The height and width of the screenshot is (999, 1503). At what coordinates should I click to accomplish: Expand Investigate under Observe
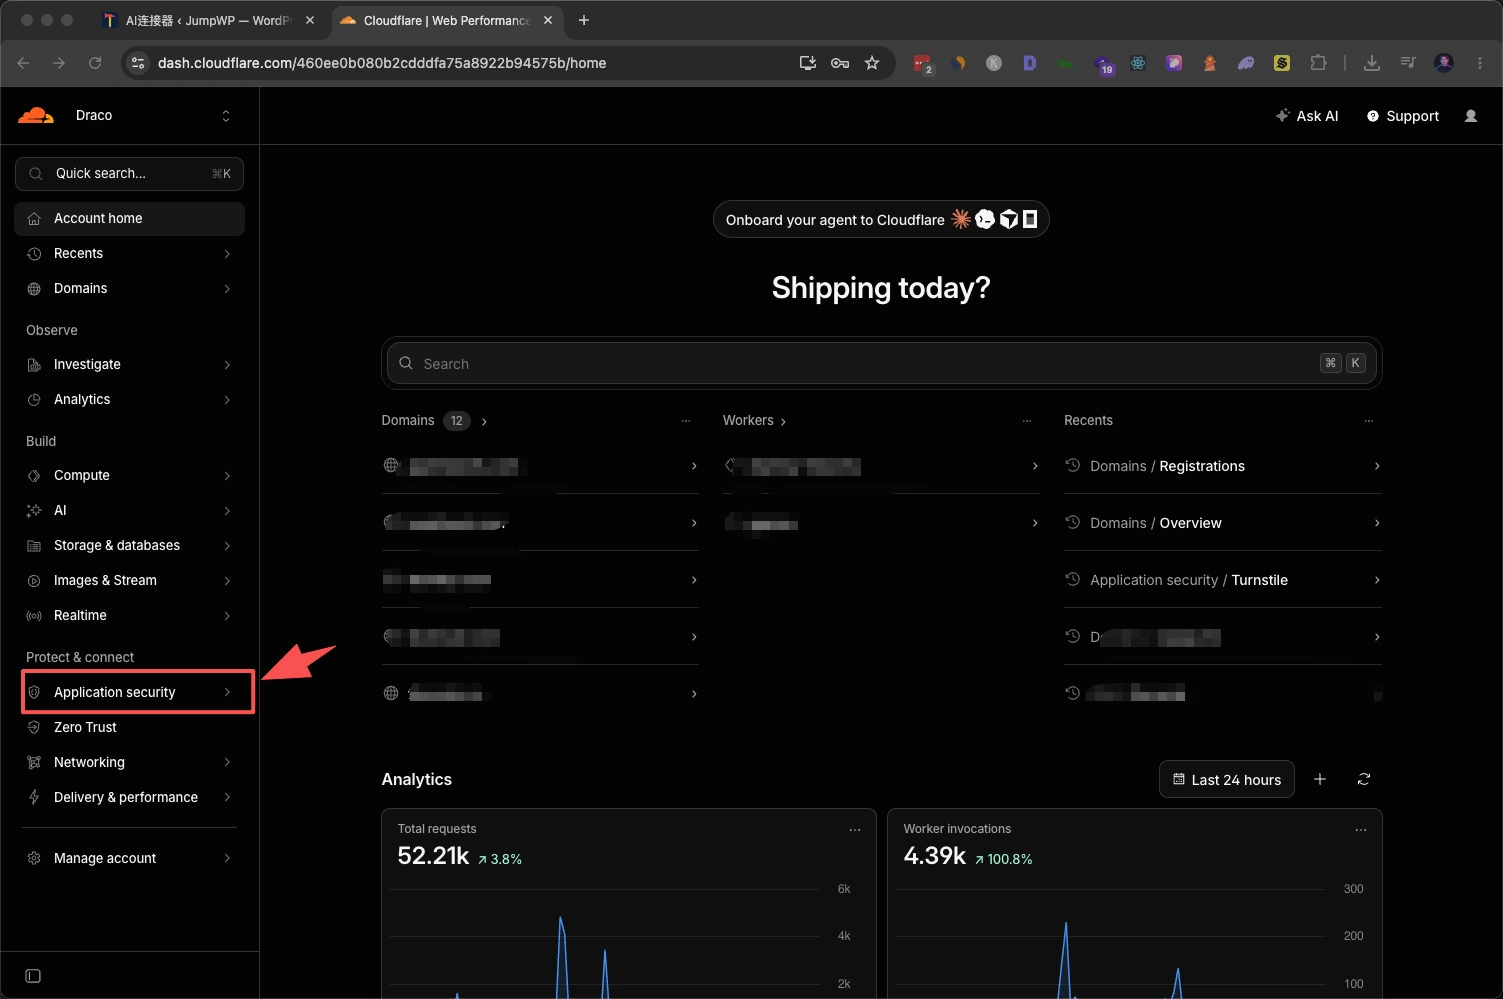pyautogui.click(x=129, y=364)
